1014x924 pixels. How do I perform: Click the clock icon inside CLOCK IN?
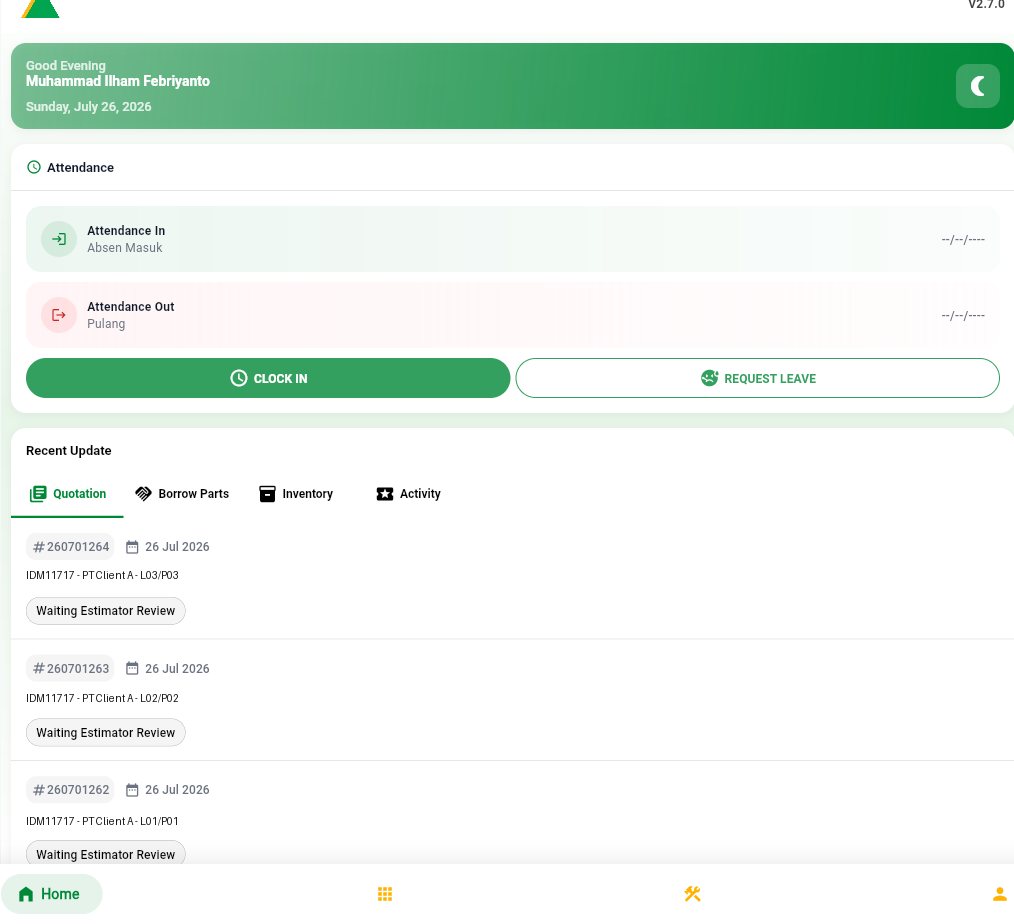[239, 378]
